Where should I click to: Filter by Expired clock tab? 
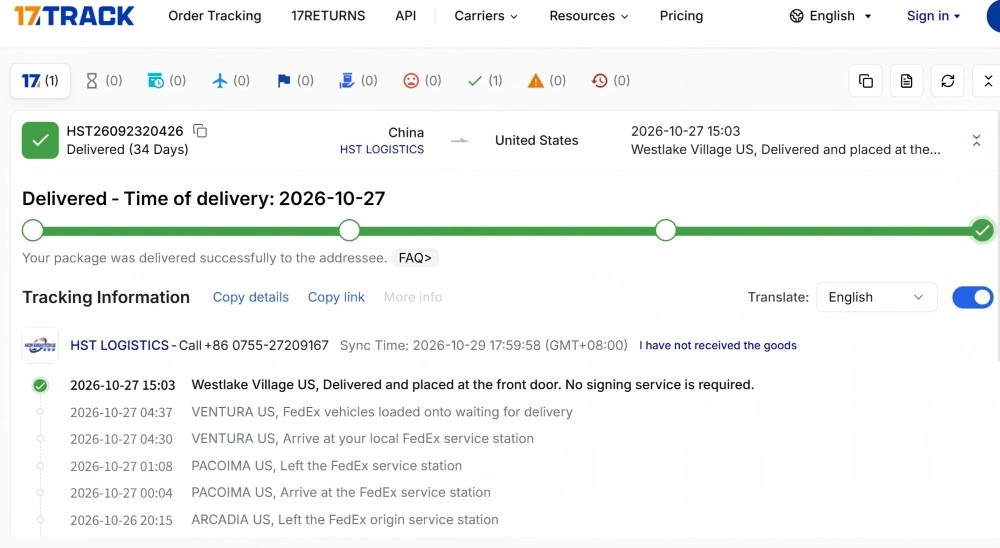[610, 80]
